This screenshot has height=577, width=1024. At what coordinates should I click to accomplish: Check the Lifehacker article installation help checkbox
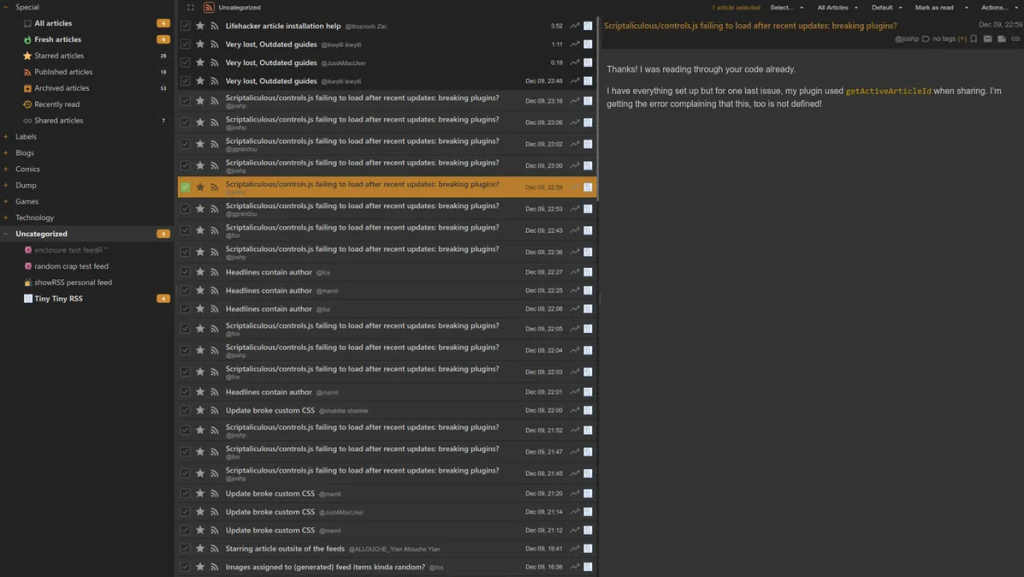pos(185,26)
